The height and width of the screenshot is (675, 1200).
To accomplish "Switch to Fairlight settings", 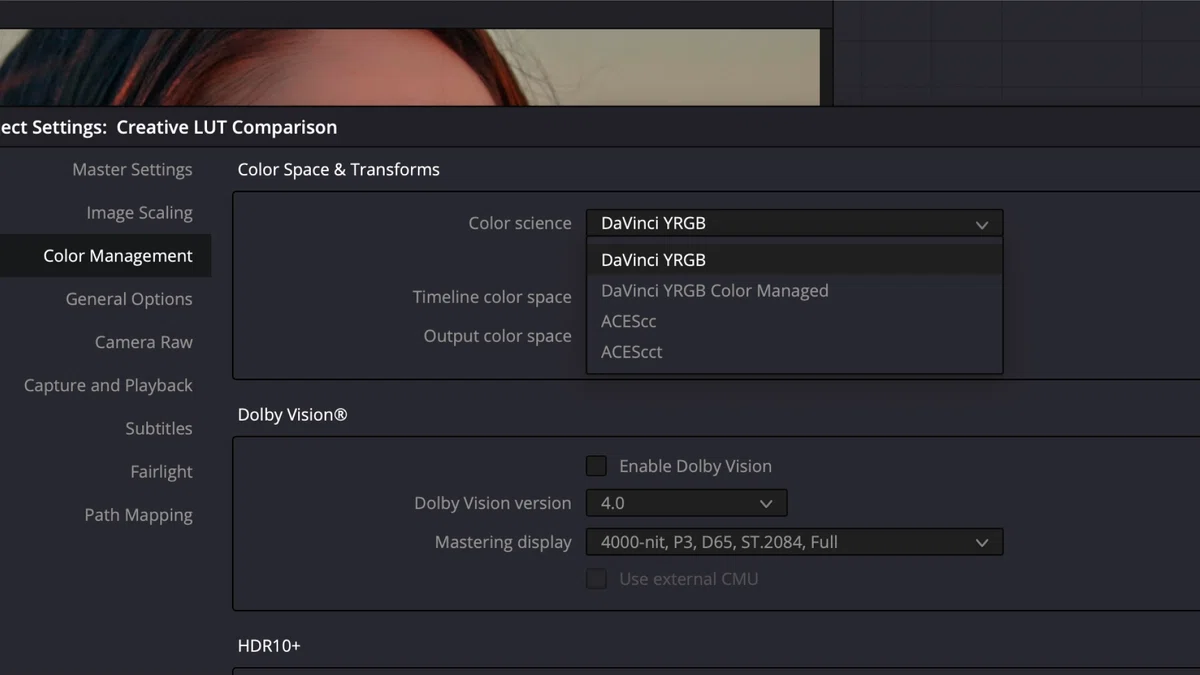I will (x=161, y=472).
